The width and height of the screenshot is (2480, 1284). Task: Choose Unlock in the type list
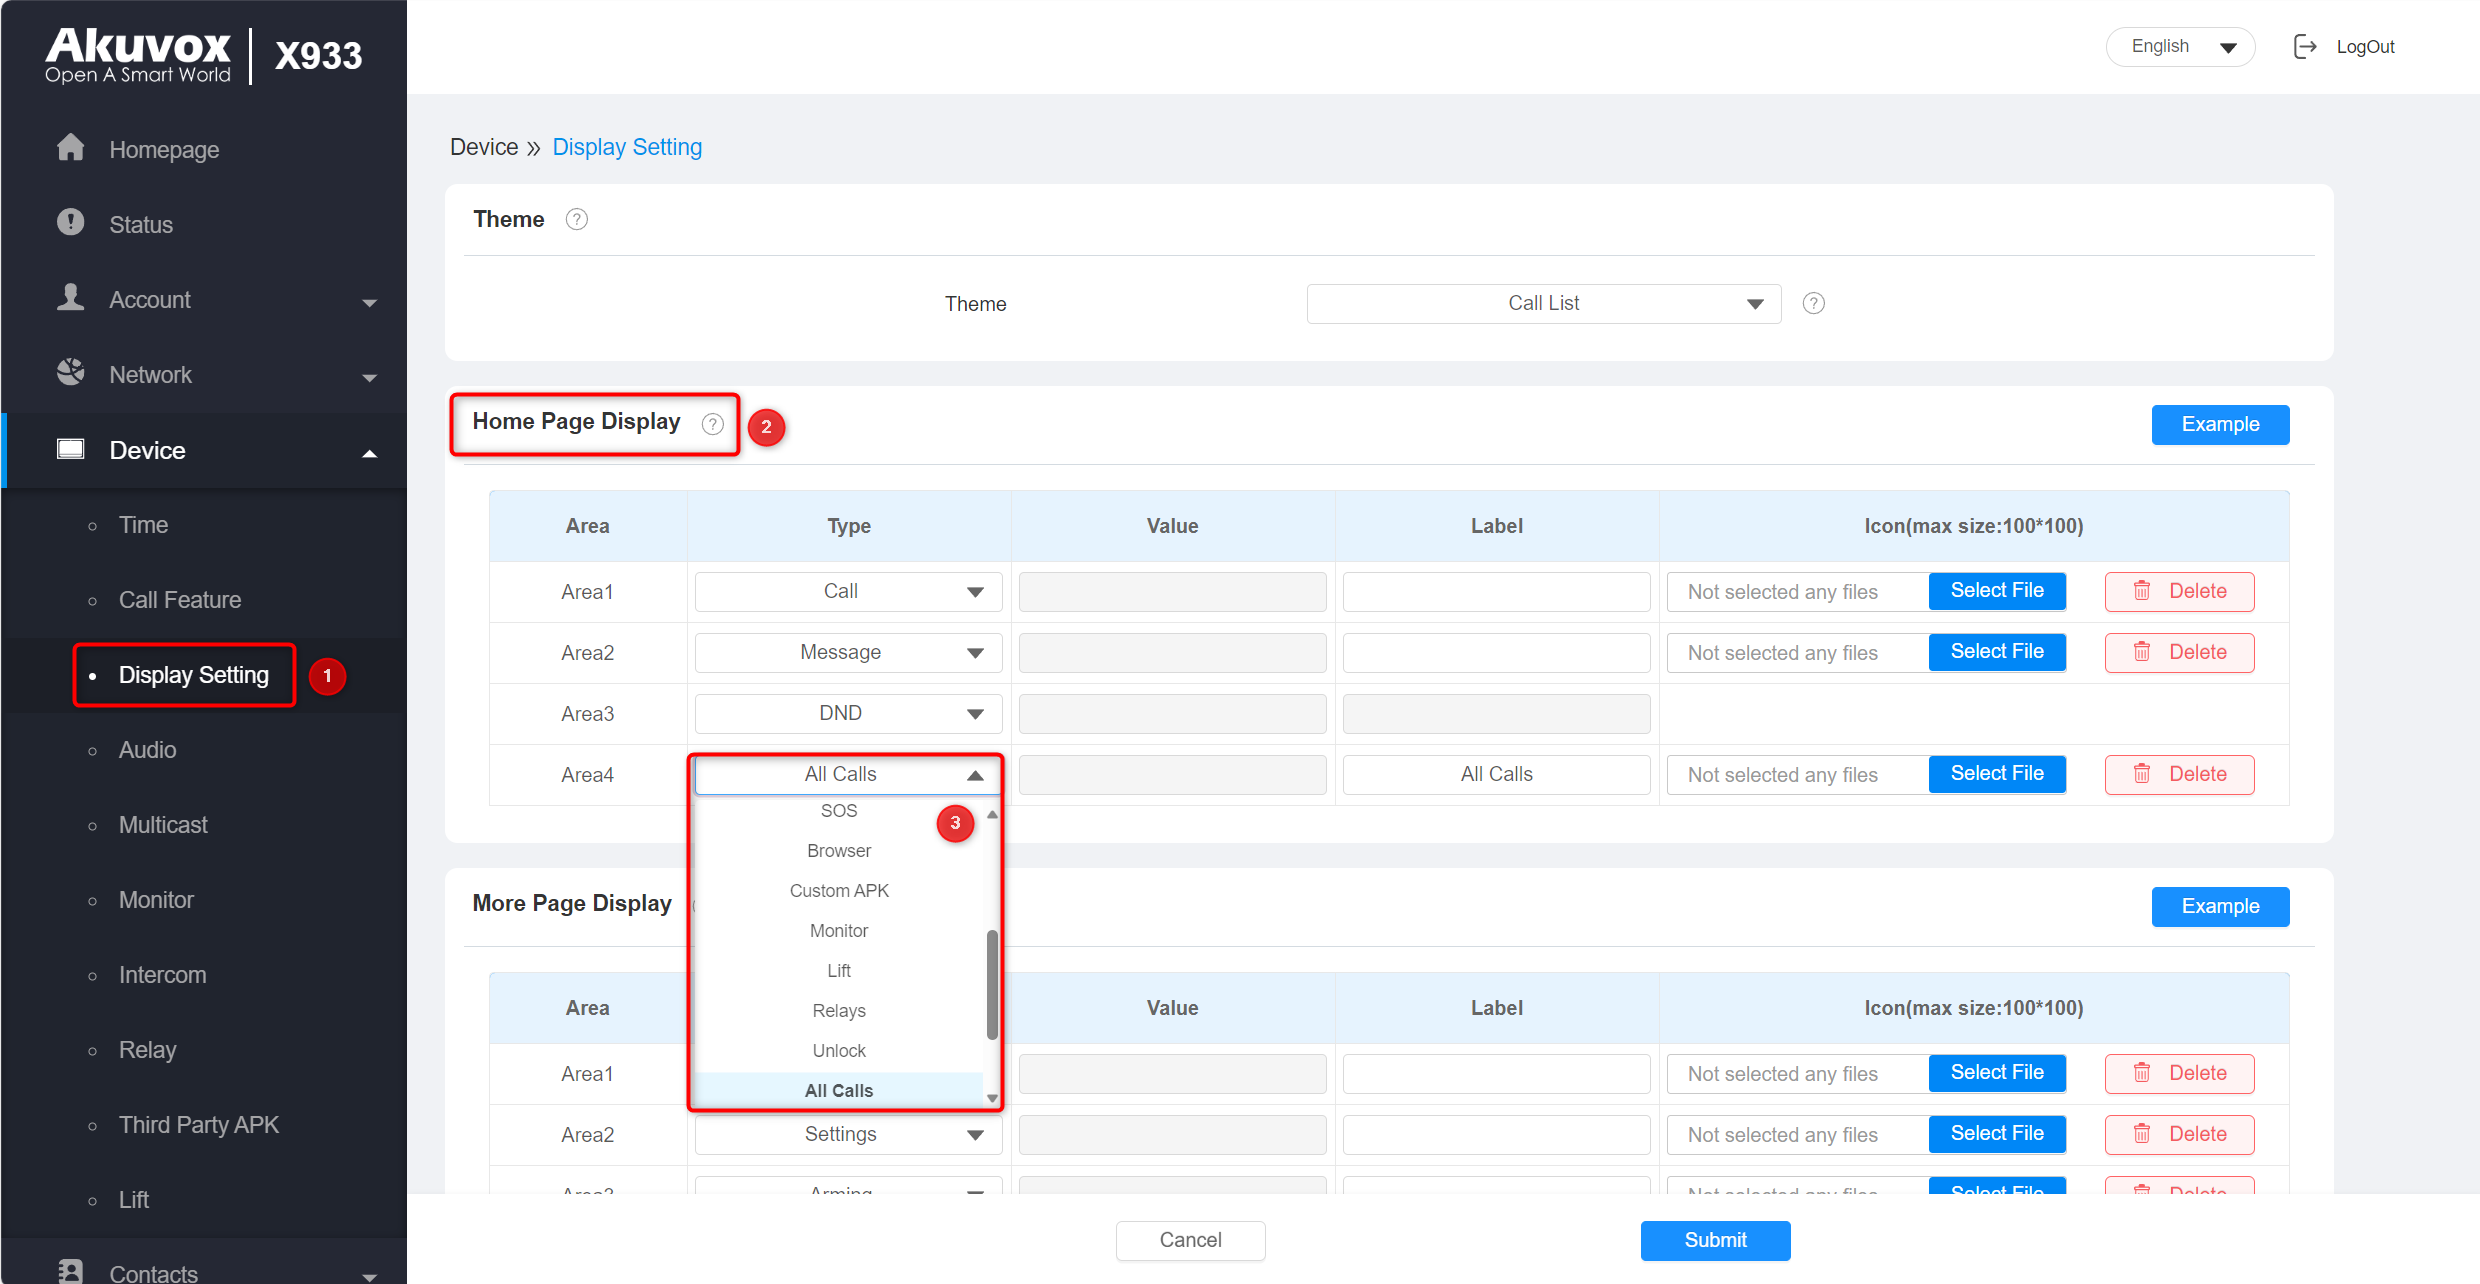point(839,1051)
